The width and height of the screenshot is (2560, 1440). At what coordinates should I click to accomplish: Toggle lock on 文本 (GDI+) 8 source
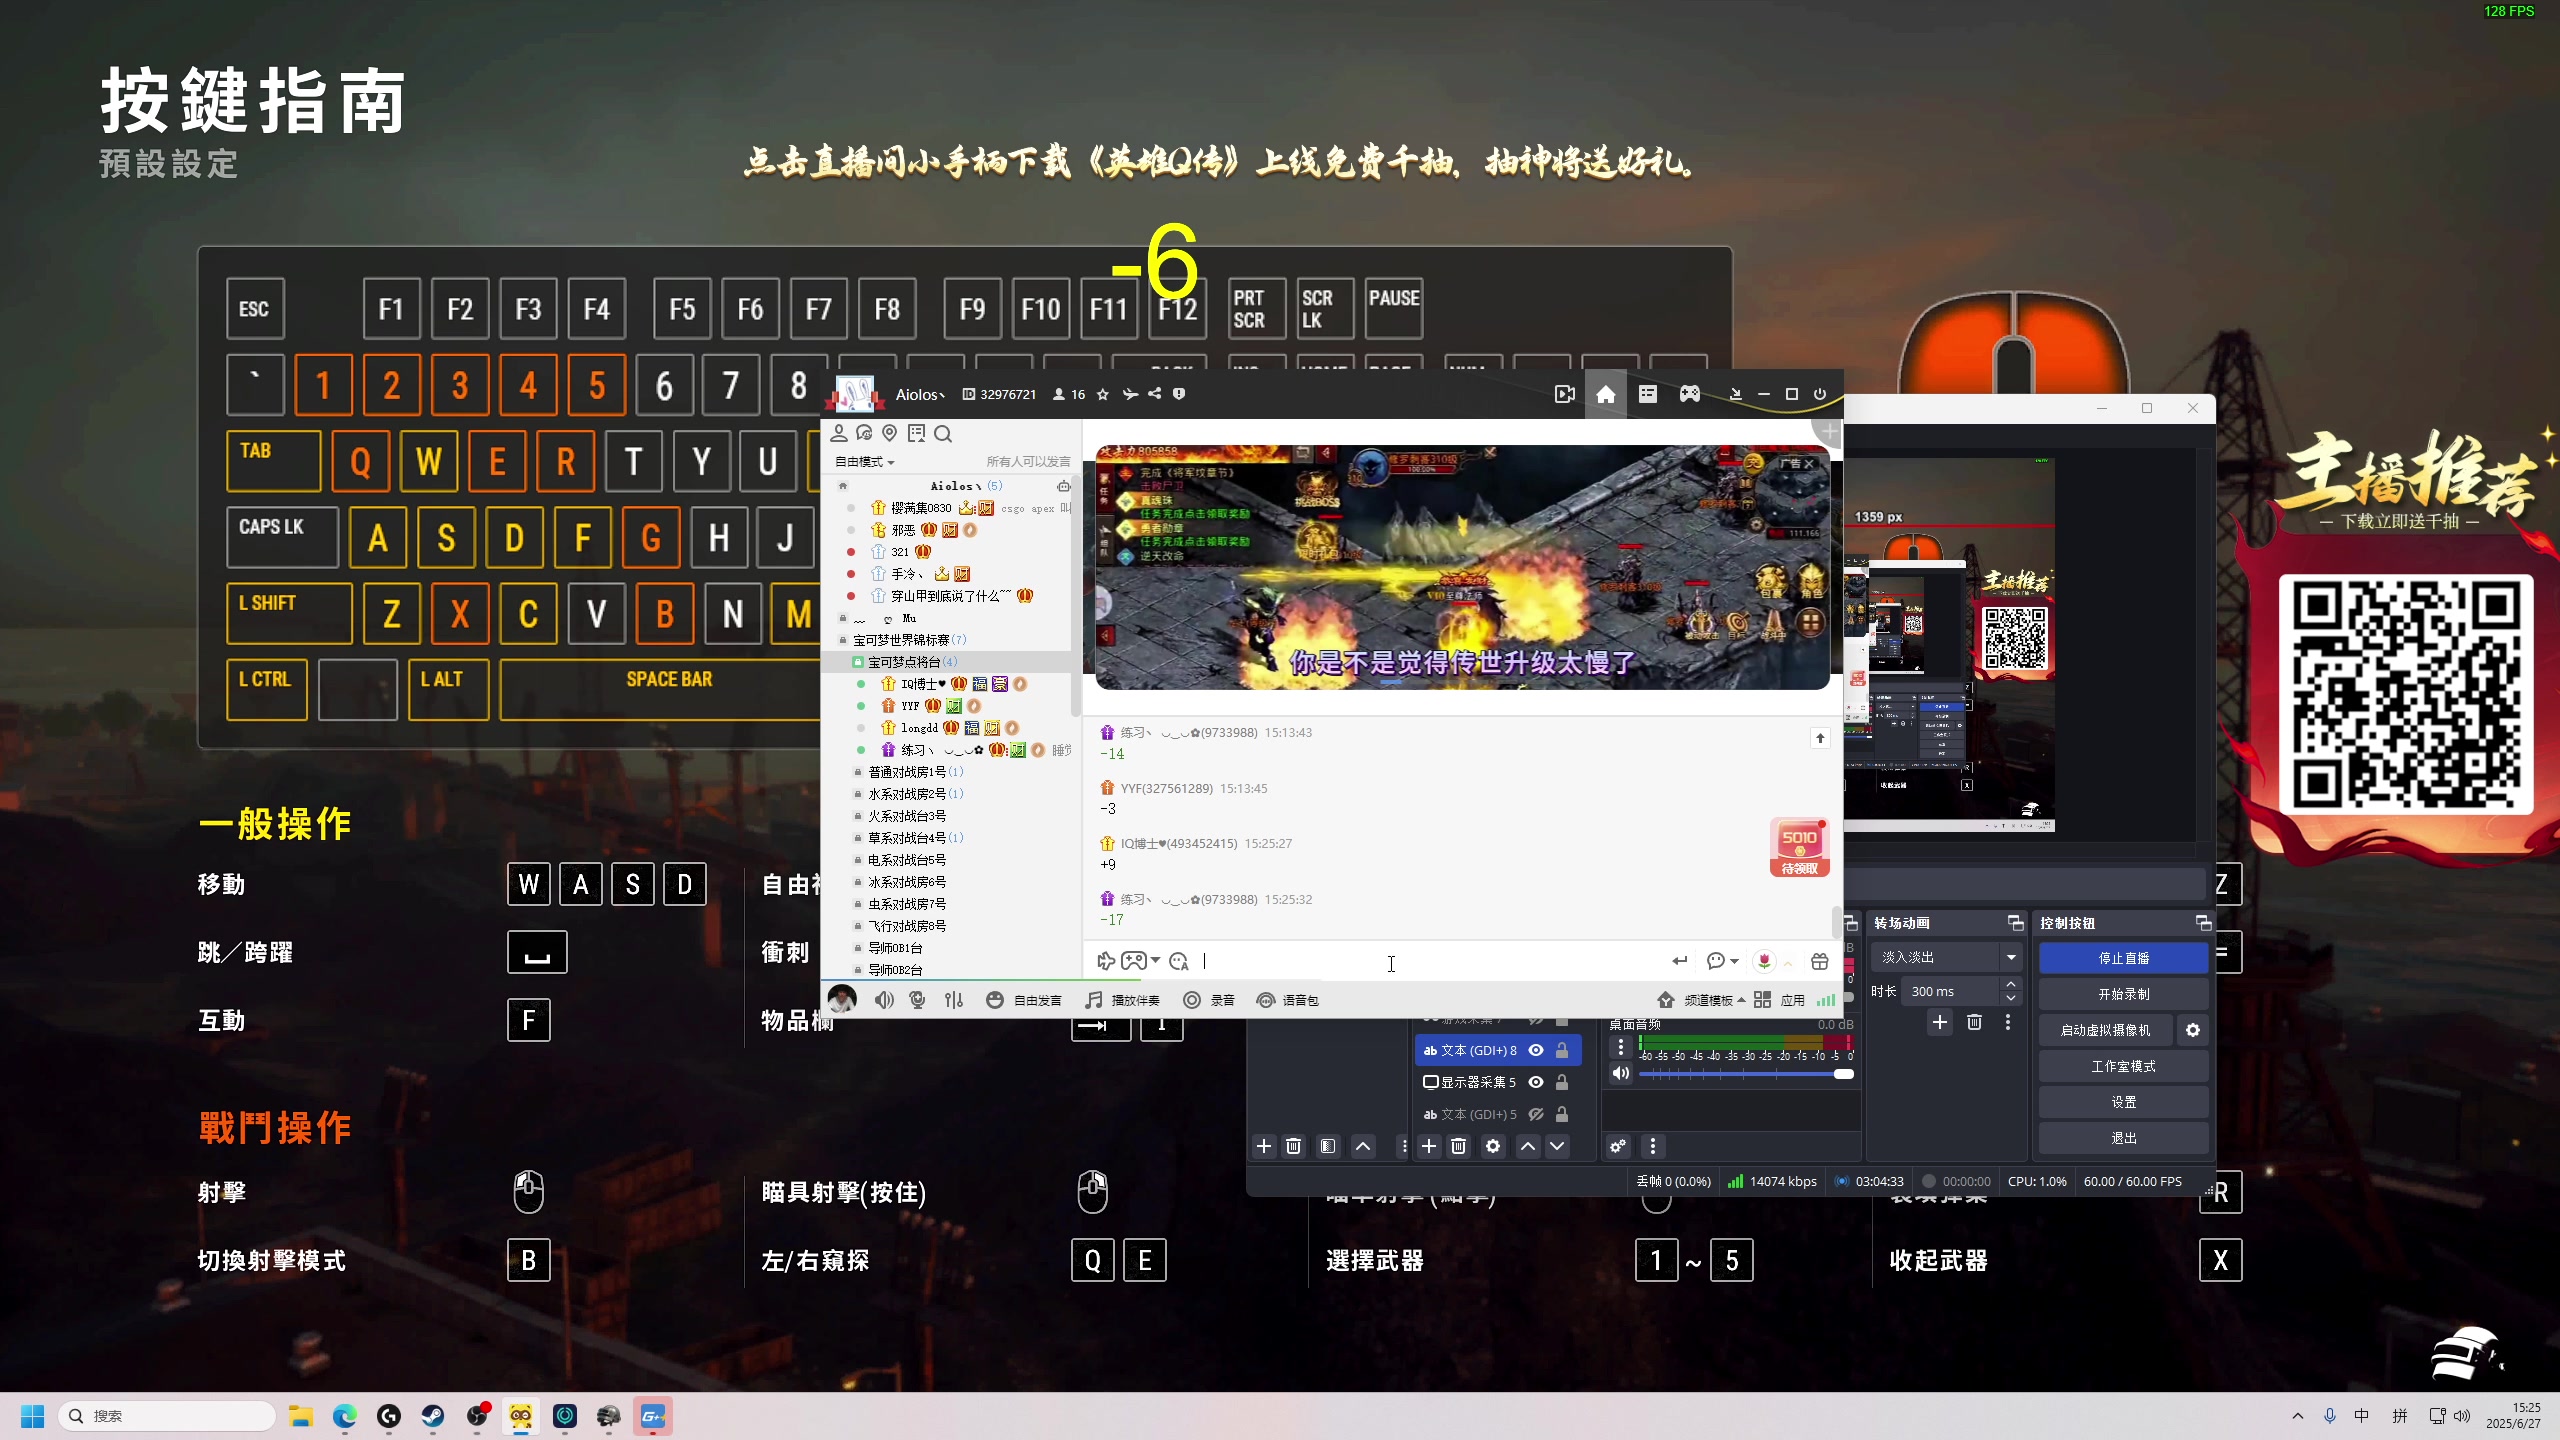pos(1562,1050)
